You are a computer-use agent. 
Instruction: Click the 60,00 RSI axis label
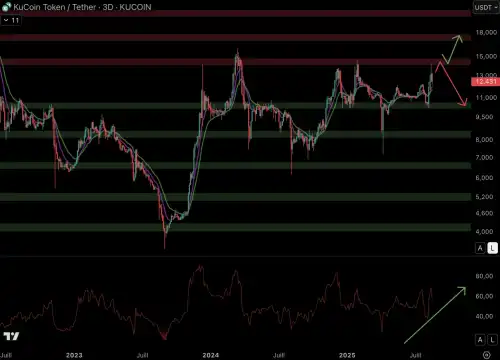pos(484,296)
